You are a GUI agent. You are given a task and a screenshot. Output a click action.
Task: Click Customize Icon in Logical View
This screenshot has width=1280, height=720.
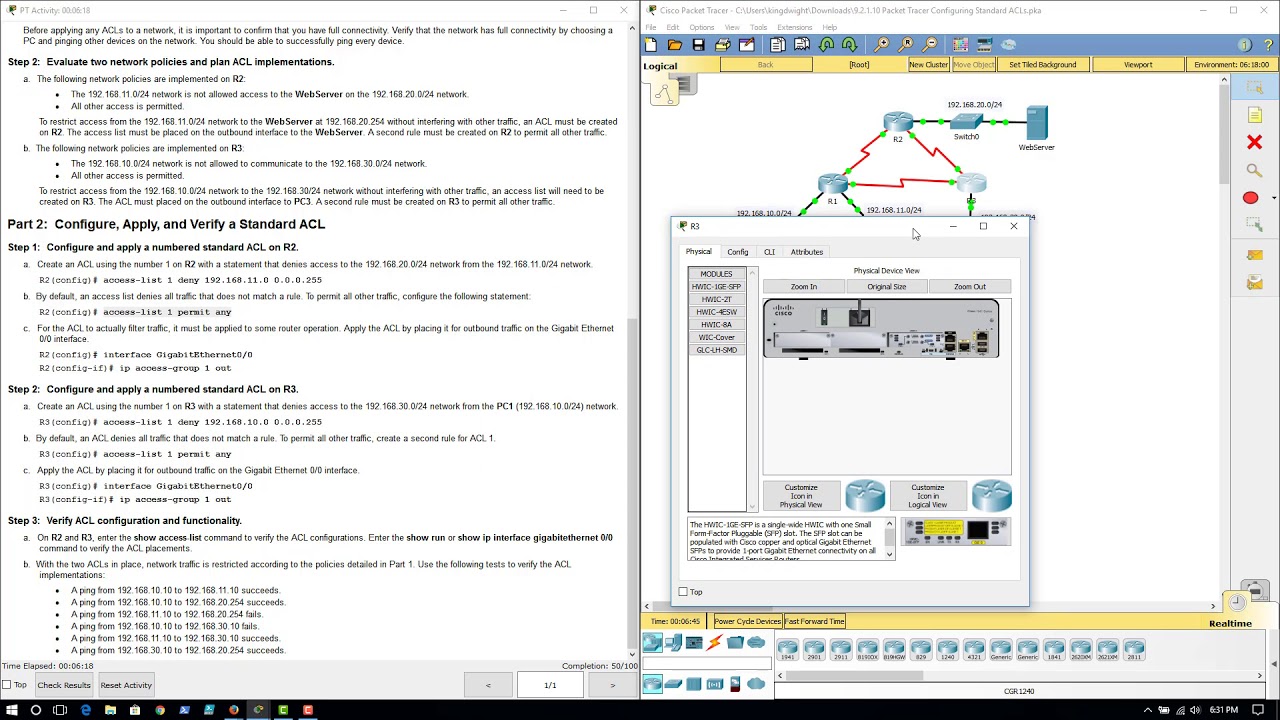927,496
